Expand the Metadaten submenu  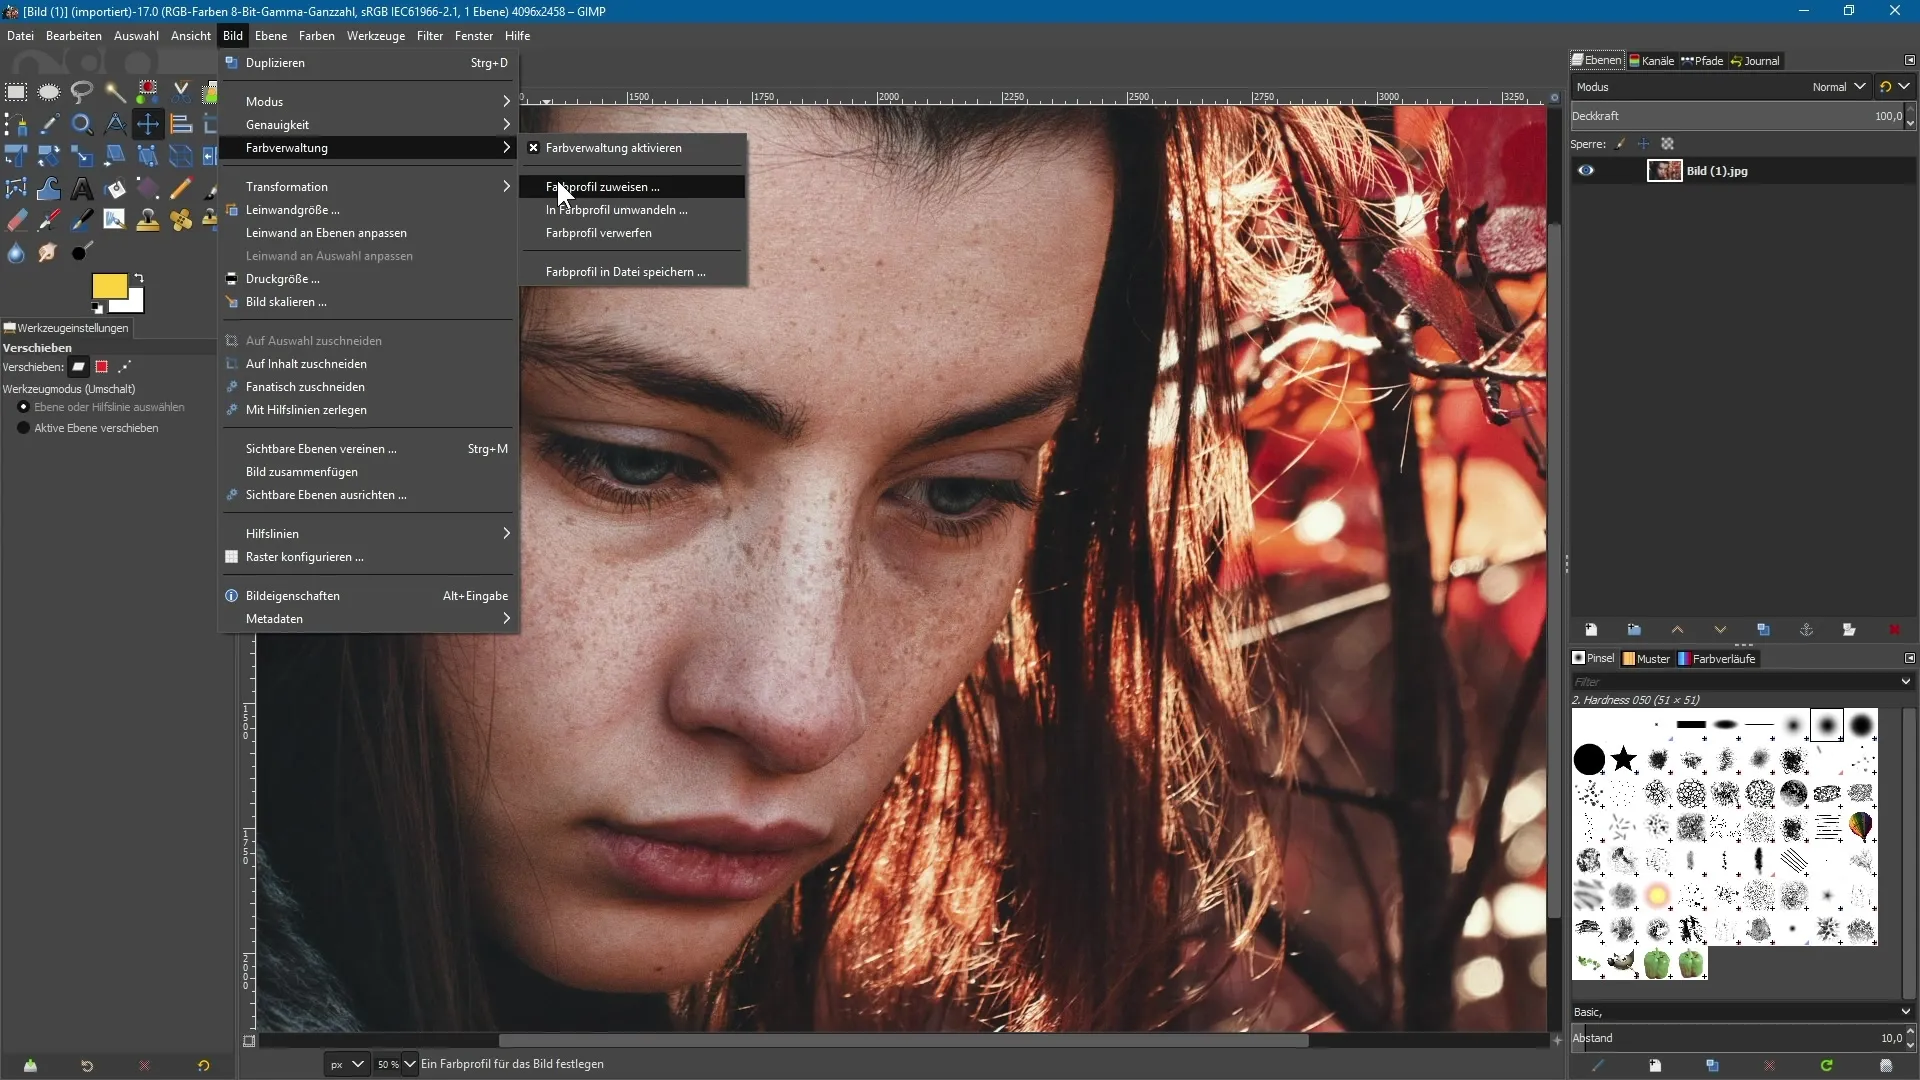(368, 619)
